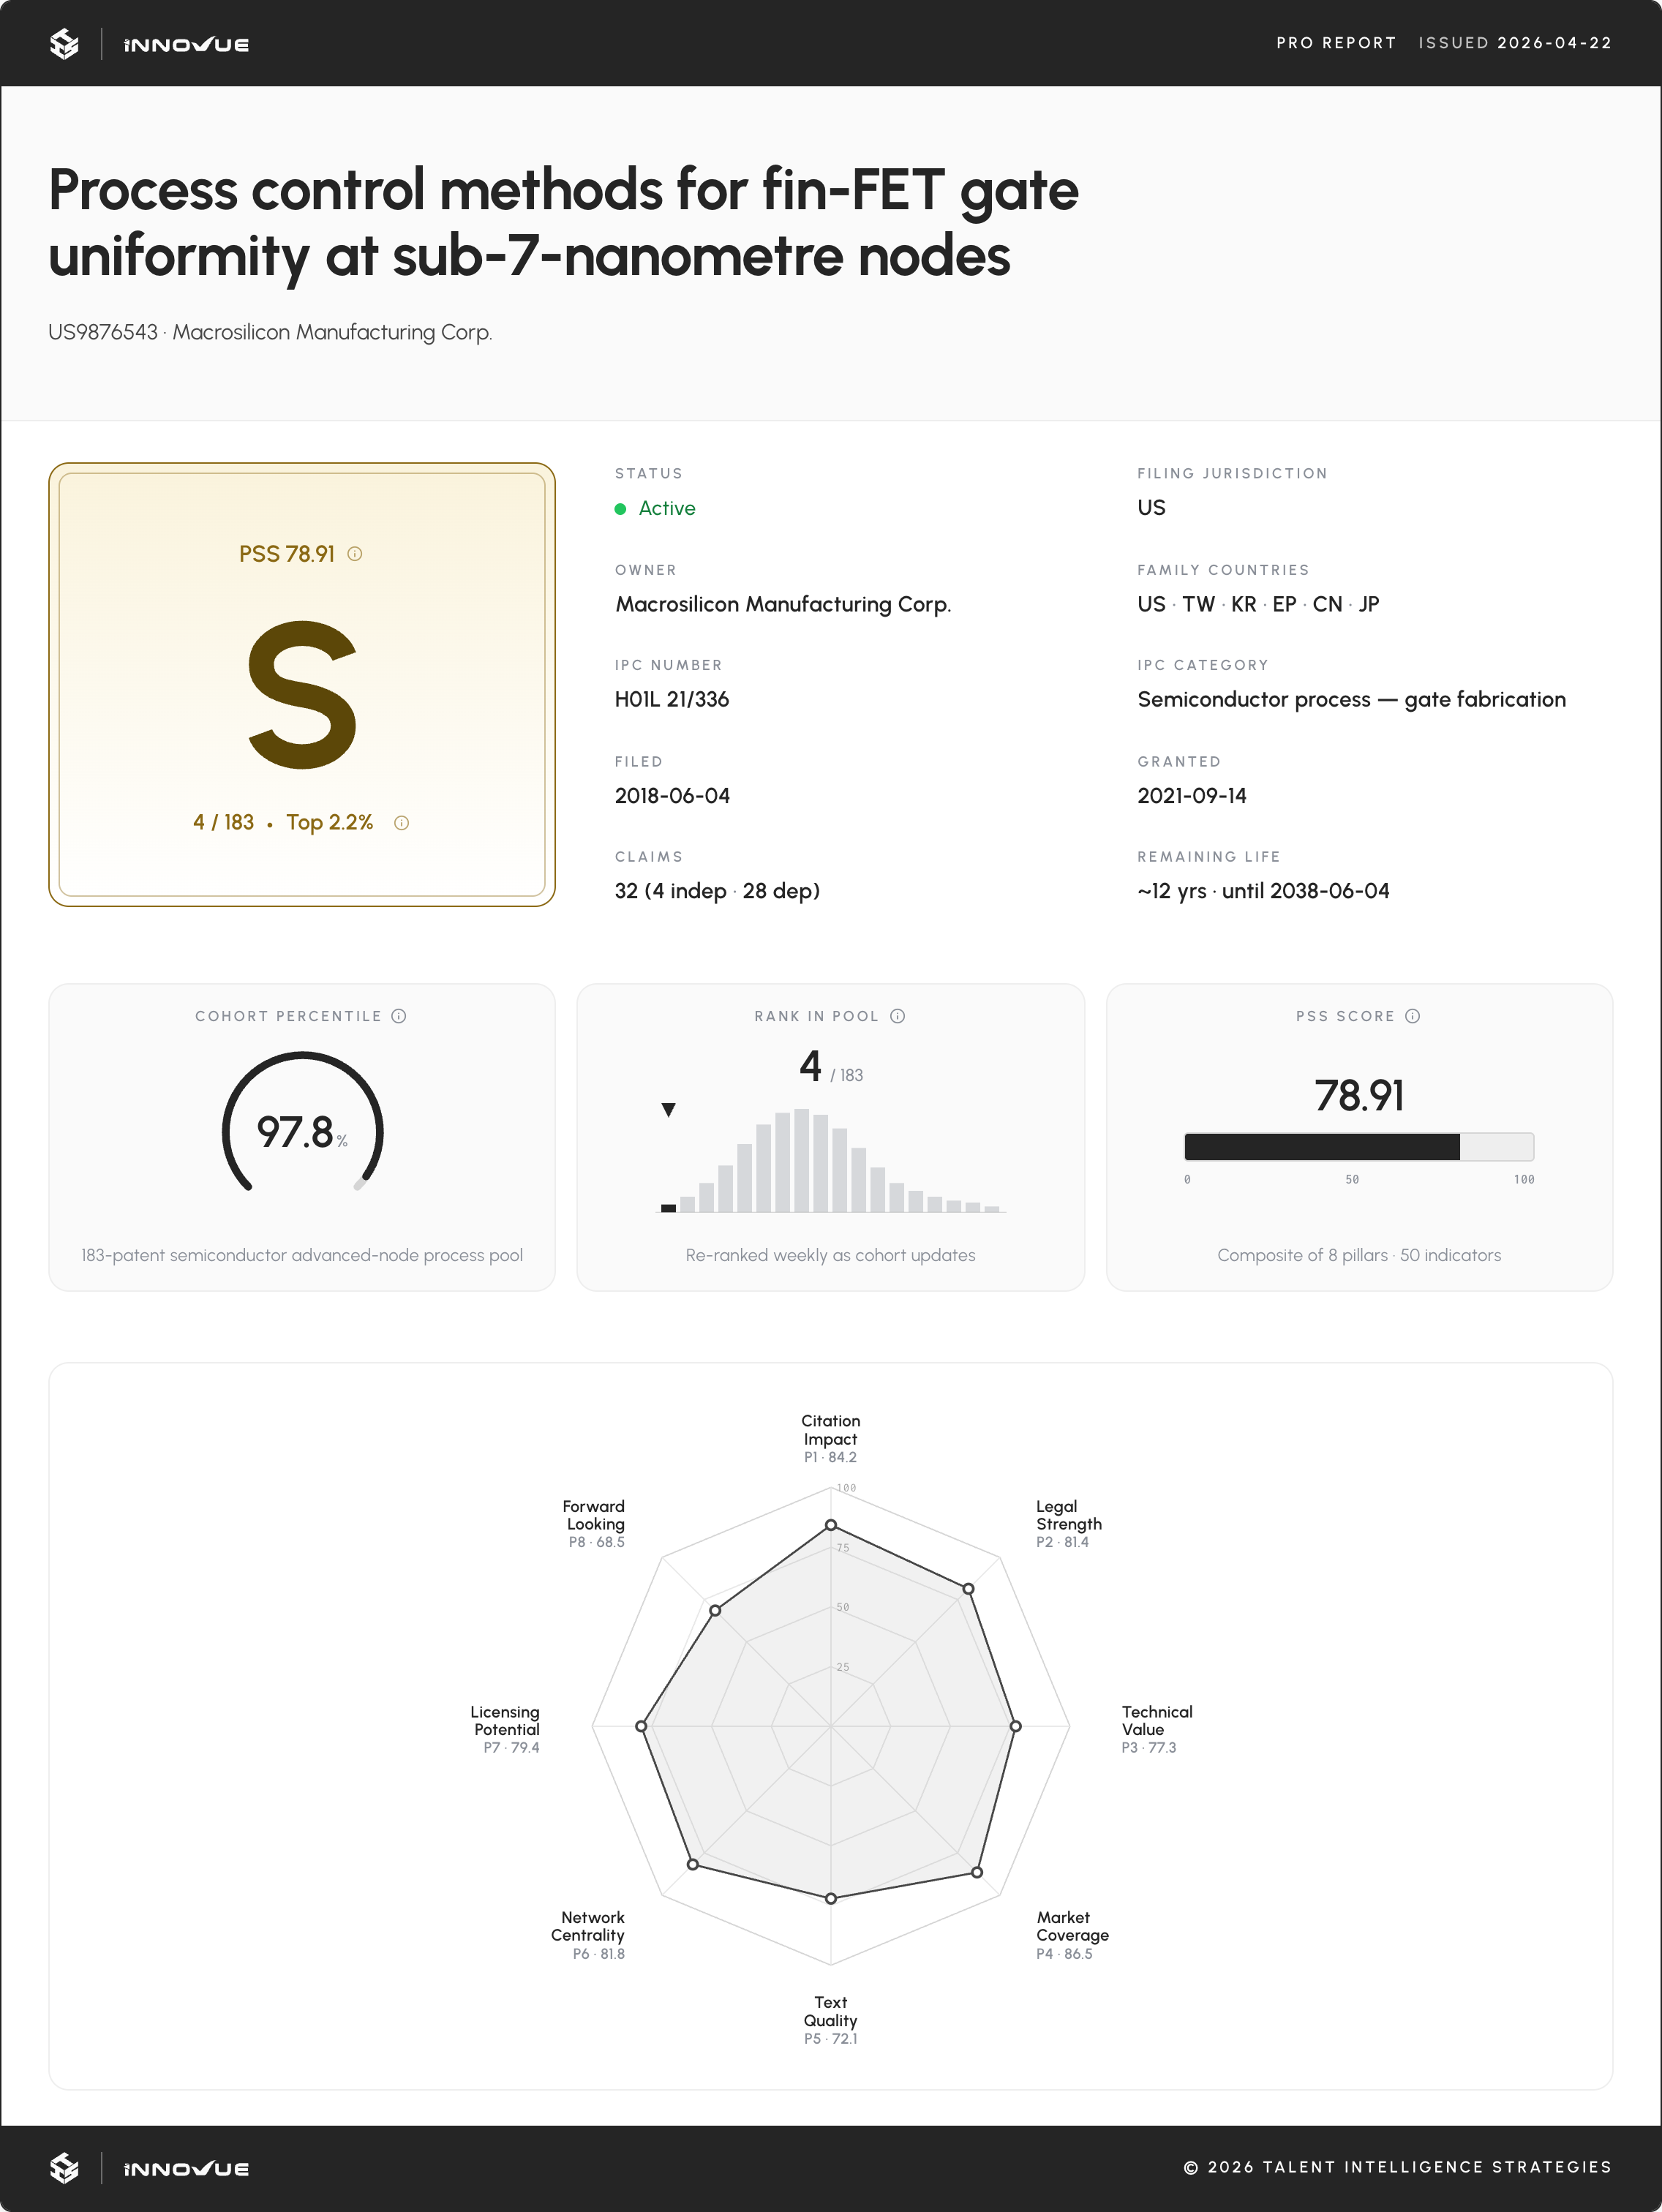1662x2212 pixels.
Task: Open info icon next to PSS 78.91
Action: click(355, 554)
